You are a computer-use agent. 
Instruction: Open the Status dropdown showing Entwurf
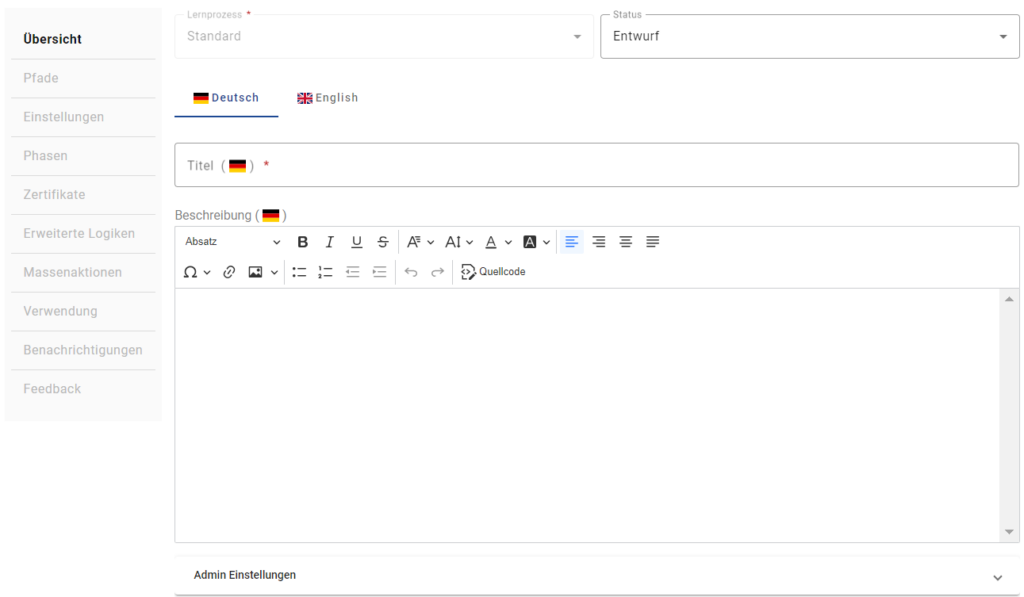pos(810,37)
